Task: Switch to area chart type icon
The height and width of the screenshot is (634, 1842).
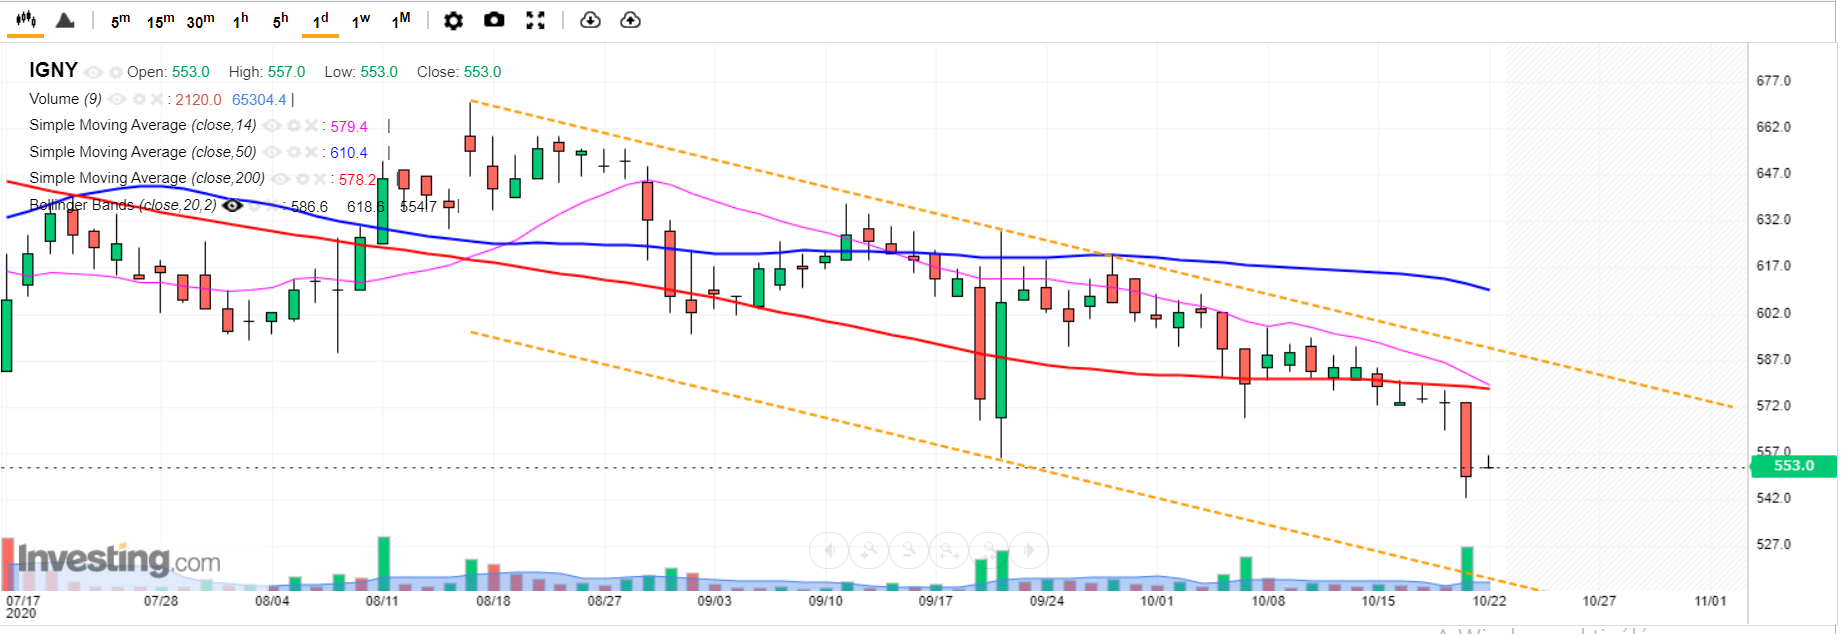Action: point(65,20)
